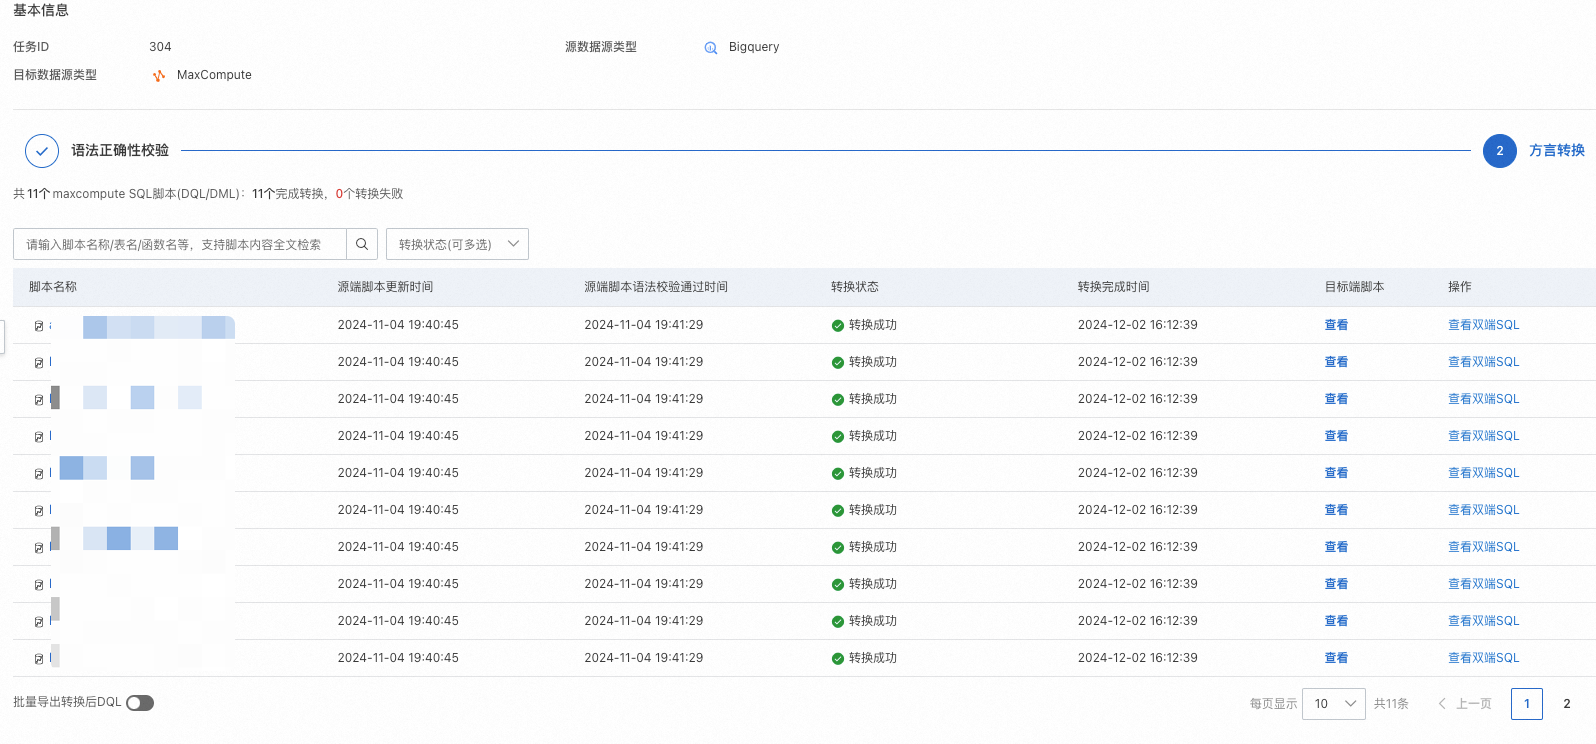Click the completed checkmark step circle
This screenshot has height=744, width=1596.
coord(42,151)
